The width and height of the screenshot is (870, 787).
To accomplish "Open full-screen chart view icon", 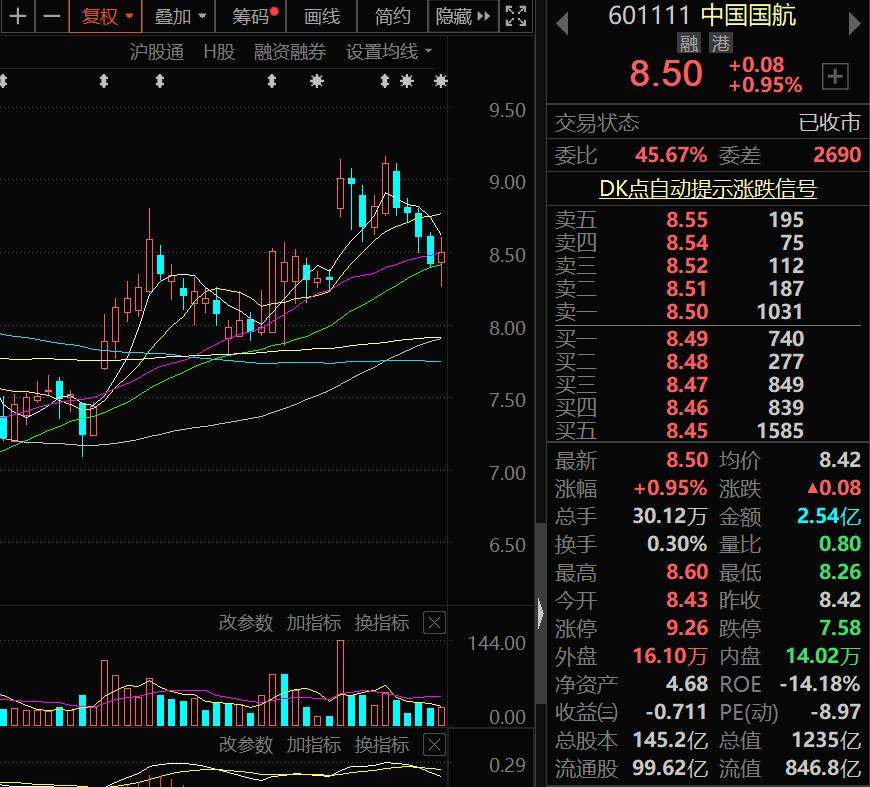I will [x=516, y=17].
